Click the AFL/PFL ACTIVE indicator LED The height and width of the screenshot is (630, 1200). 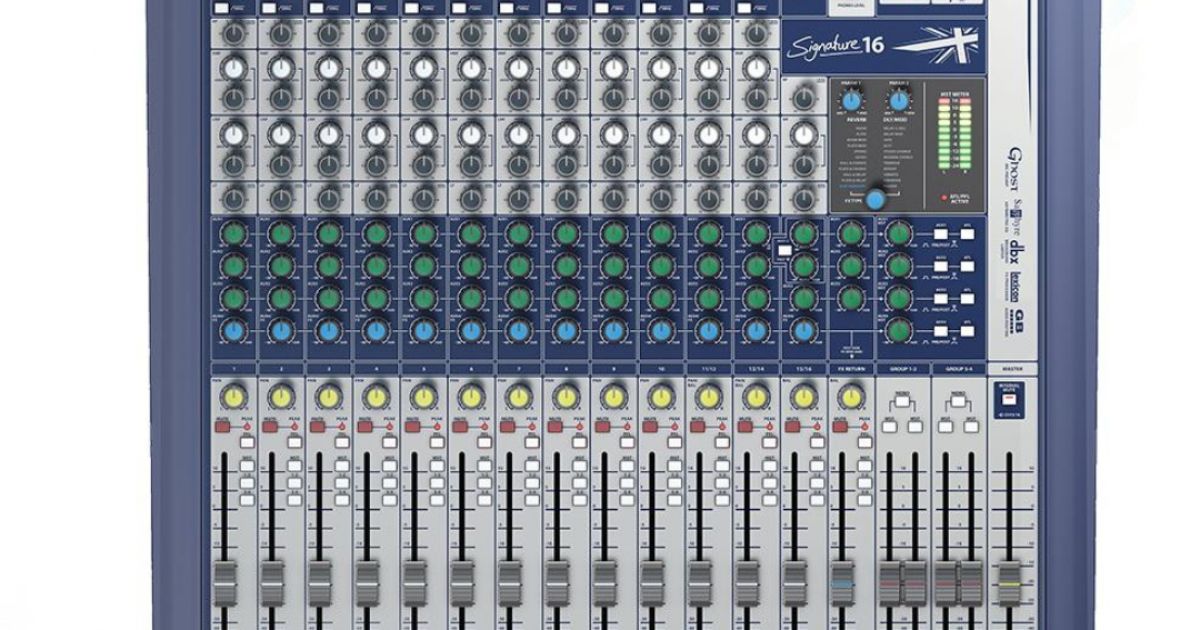[x=942, y=196]
